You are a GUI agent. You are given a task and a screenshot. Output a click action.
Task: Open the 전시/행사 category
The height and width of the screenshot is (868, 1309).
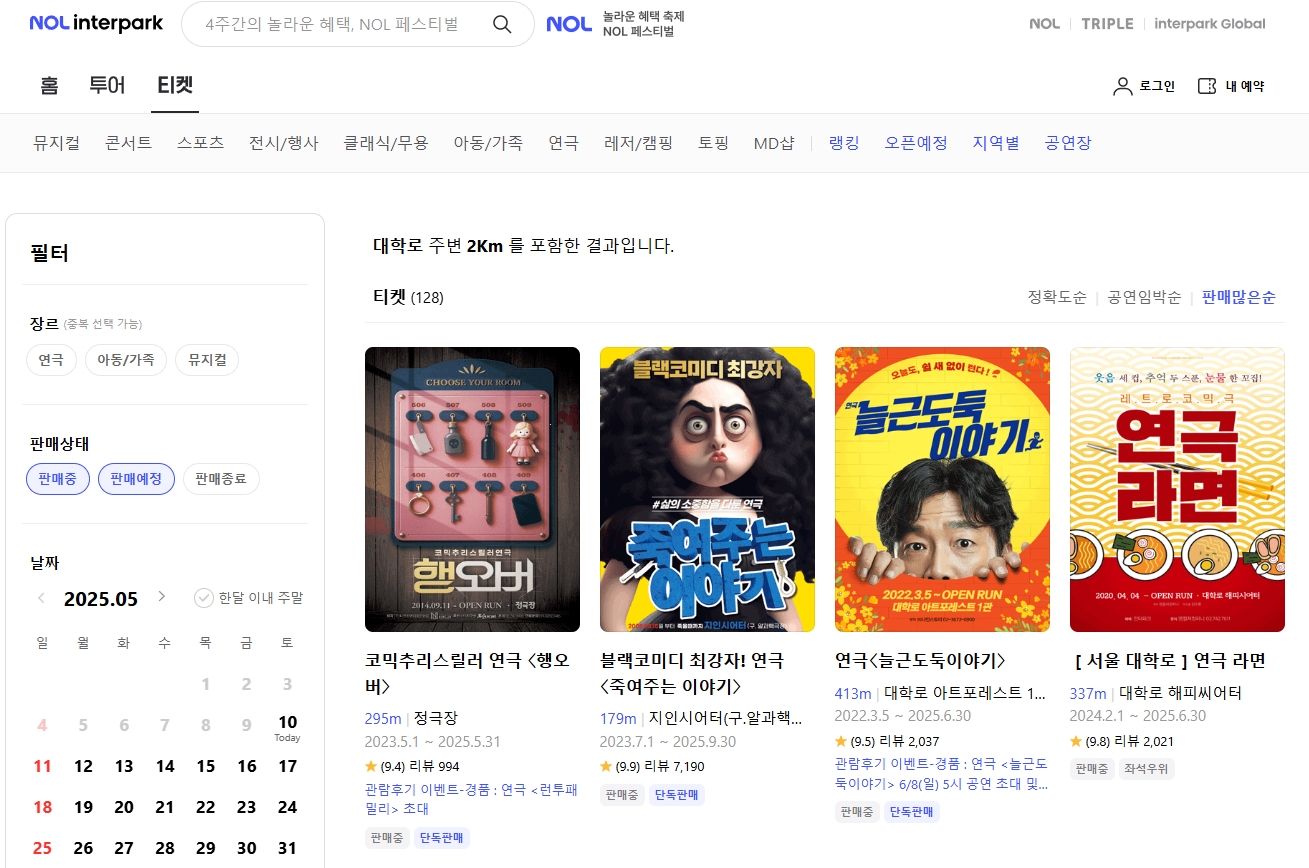tap(284, 143)
